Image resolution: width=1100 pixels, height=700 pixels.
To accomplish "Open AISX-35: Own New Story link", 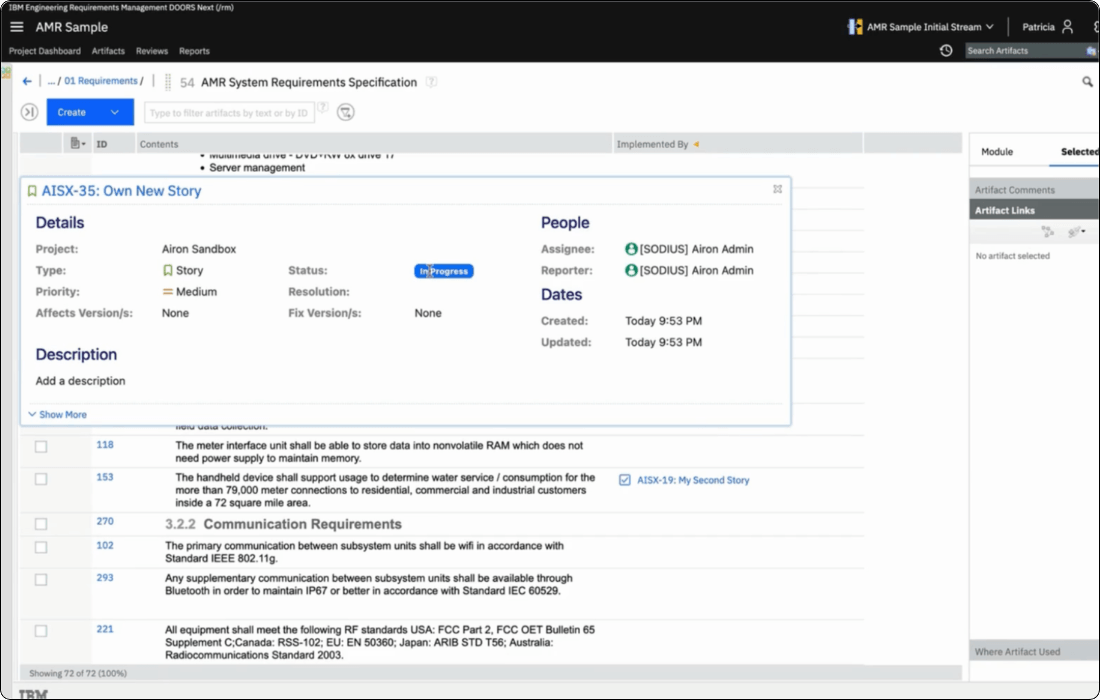I will 121,191.
